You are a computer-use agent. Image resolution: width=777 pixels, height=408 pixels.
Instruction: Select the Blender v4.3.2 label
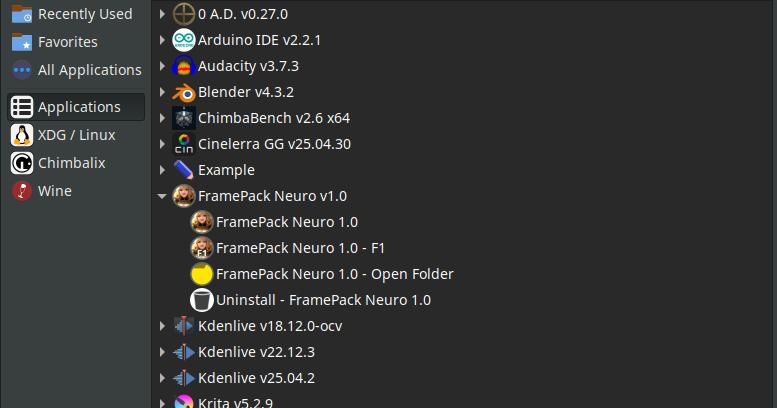click(246, 92)
